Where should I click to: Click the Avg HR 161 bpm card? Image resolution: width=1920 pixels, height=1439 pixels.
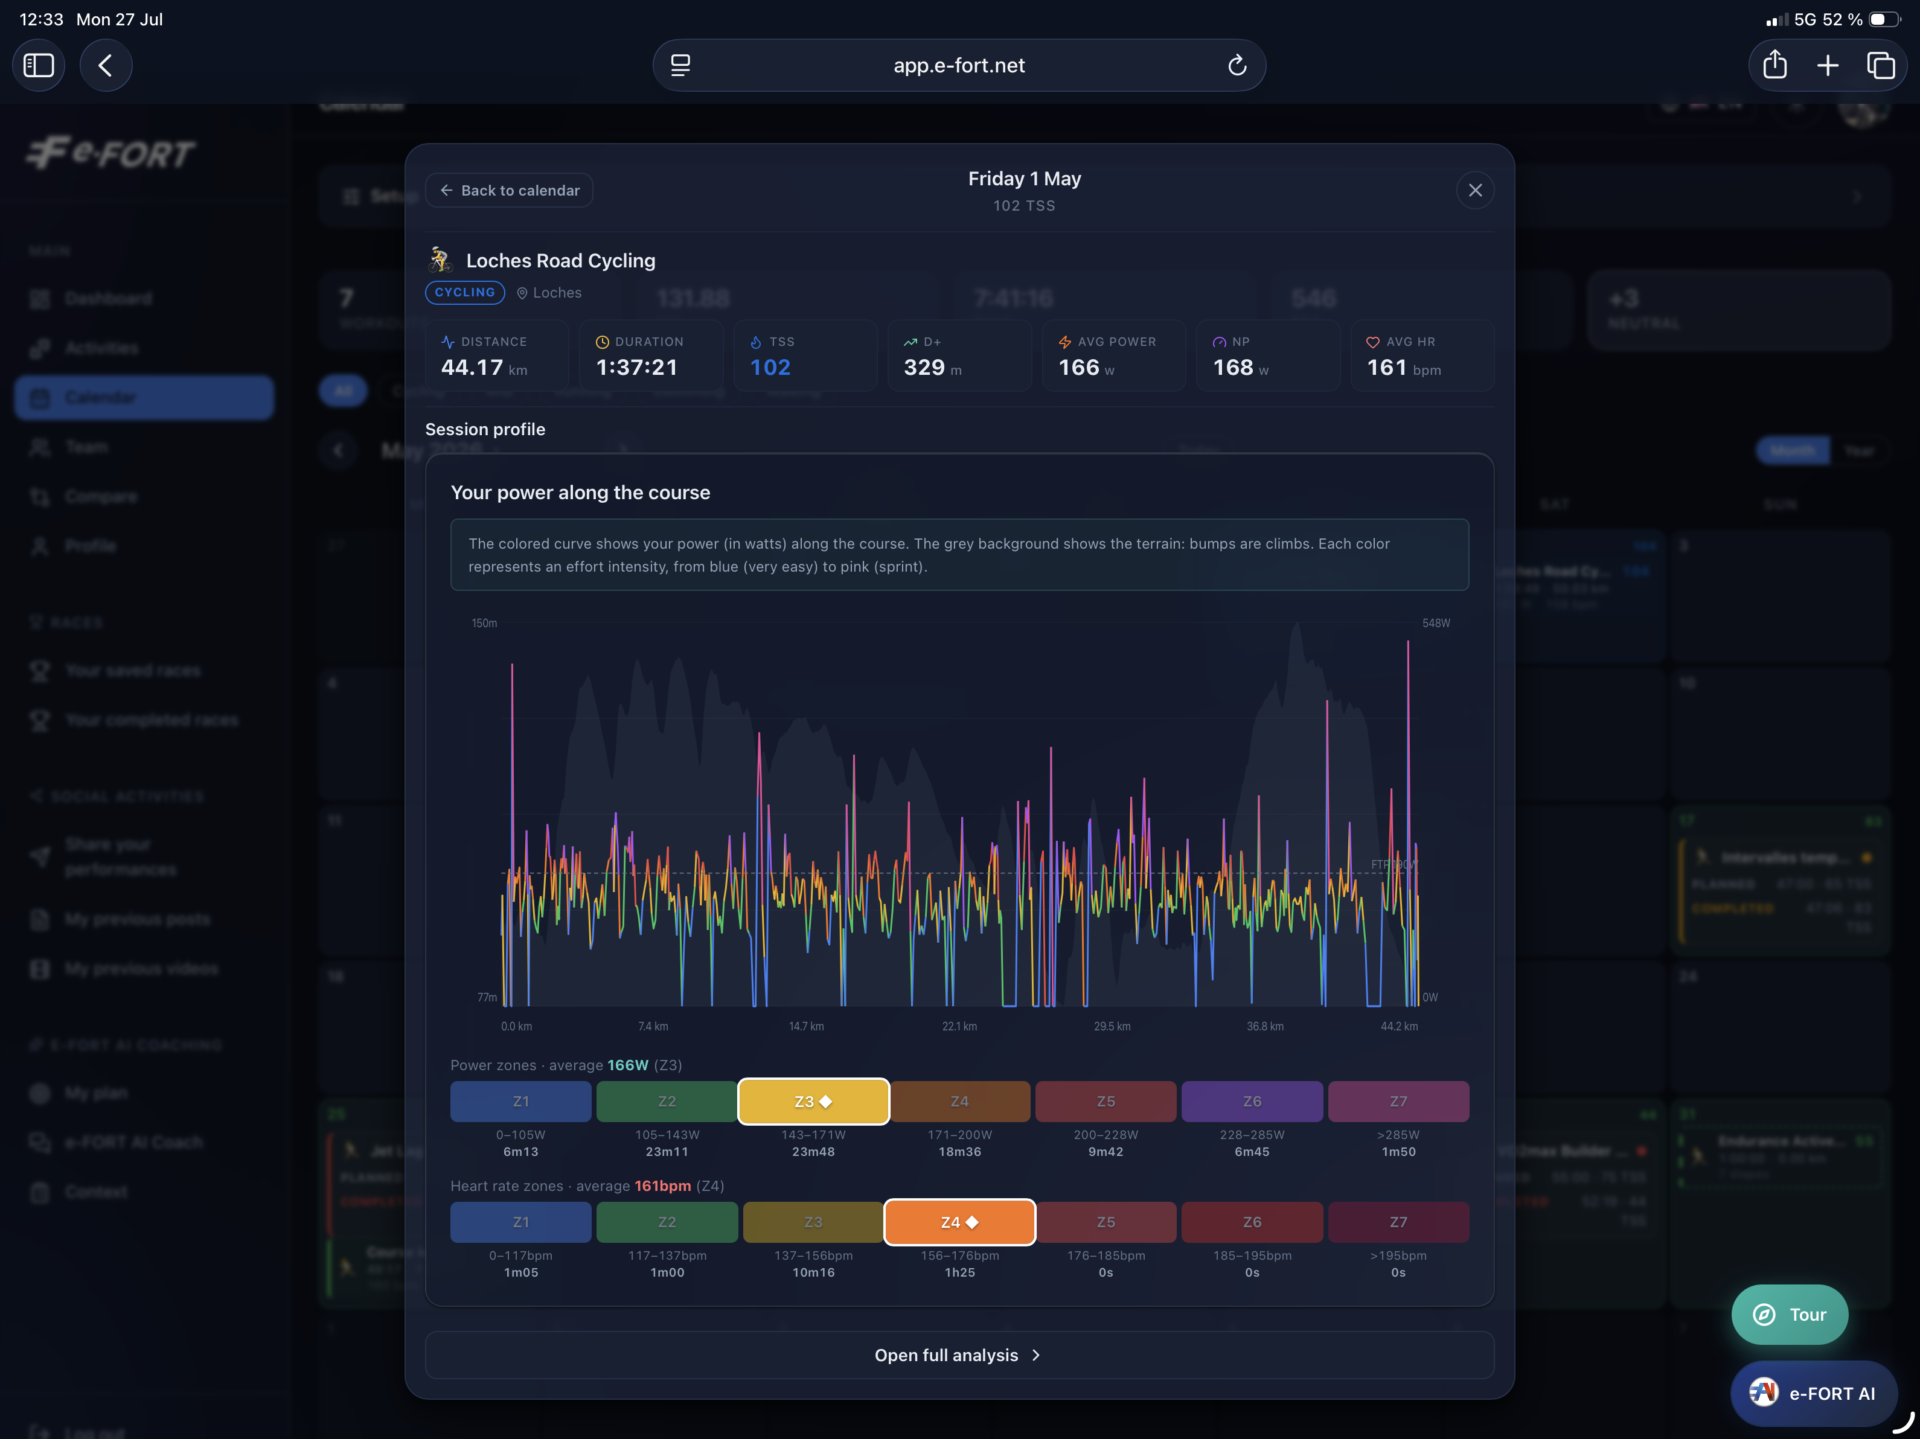[x=1422, y=356]
